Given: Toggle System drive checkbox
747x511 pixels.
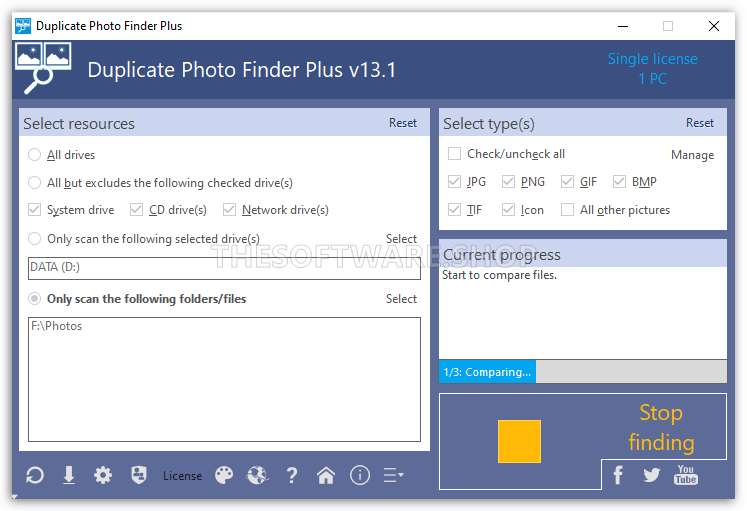Looking at the screenshot, I should coord(34,210).
